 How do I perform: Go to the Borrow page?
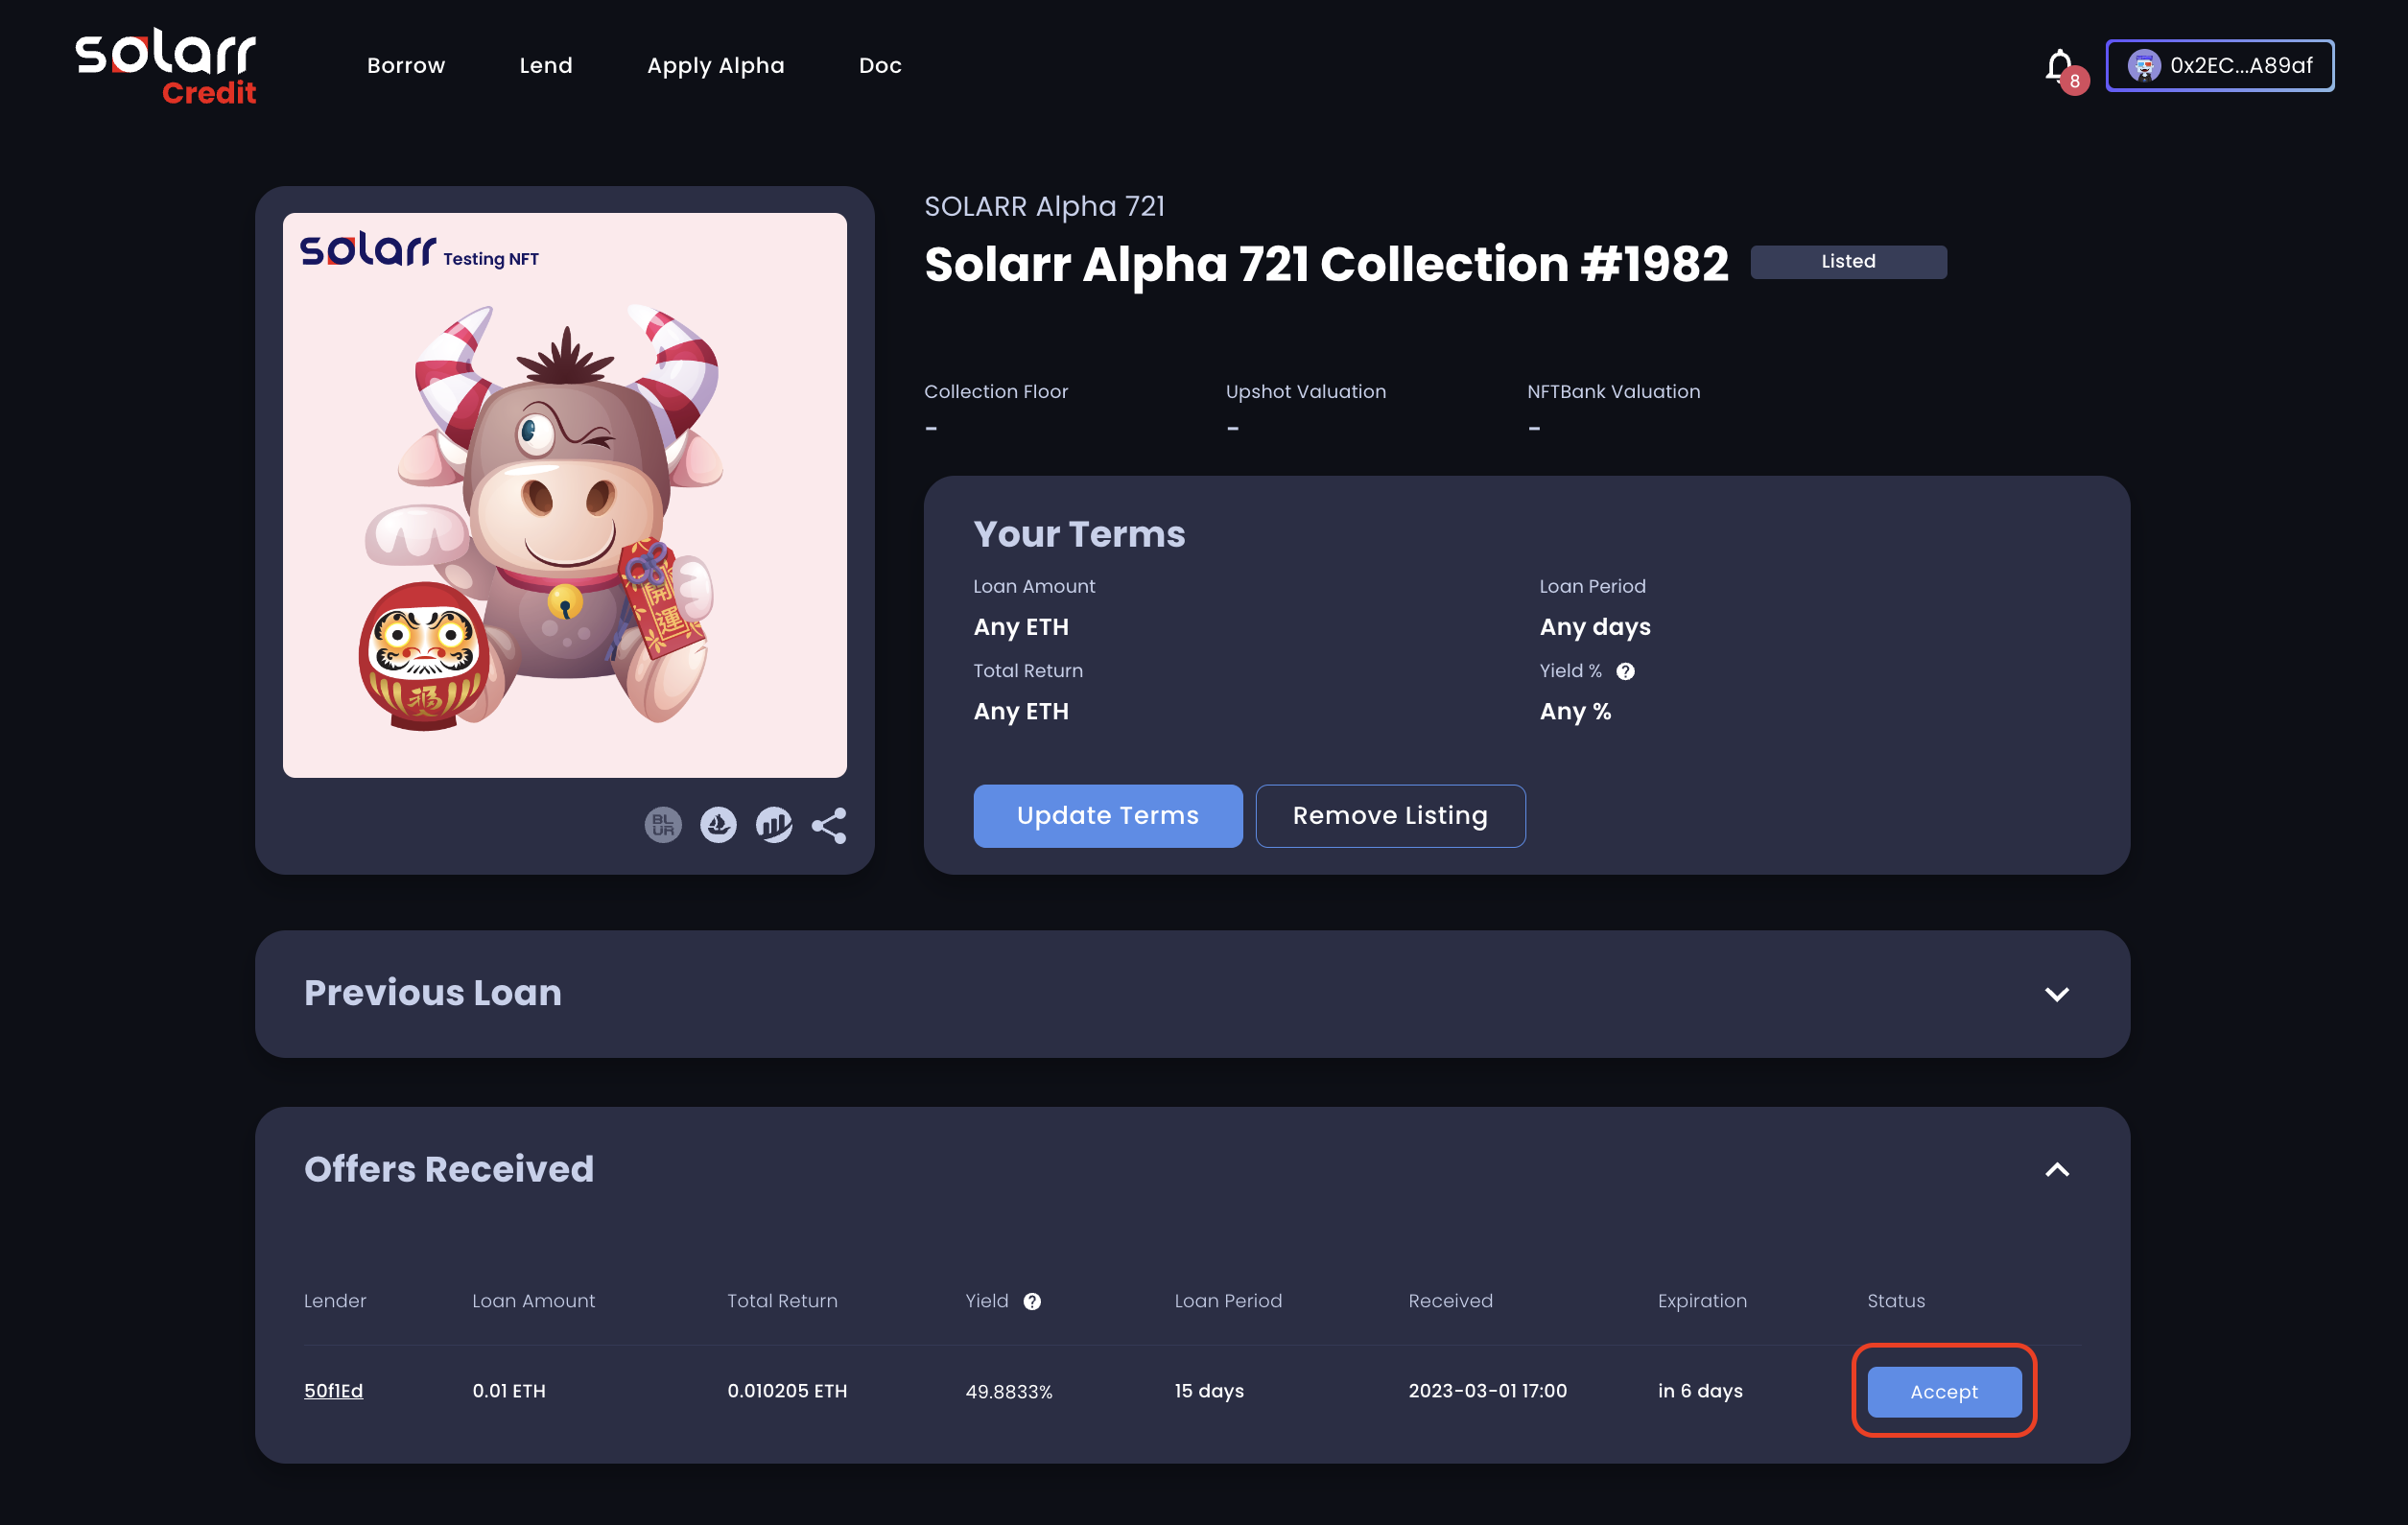point(405,66)
